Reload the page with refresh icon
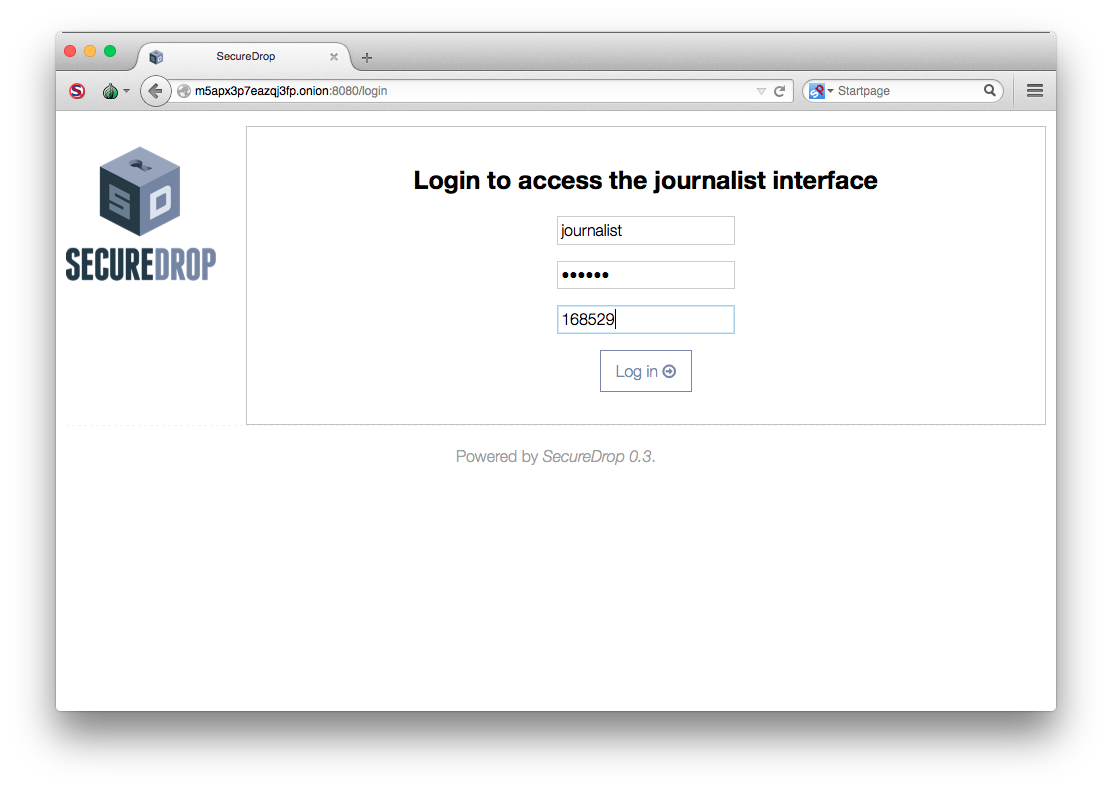1112x791 pixels. tap(779, 91)
